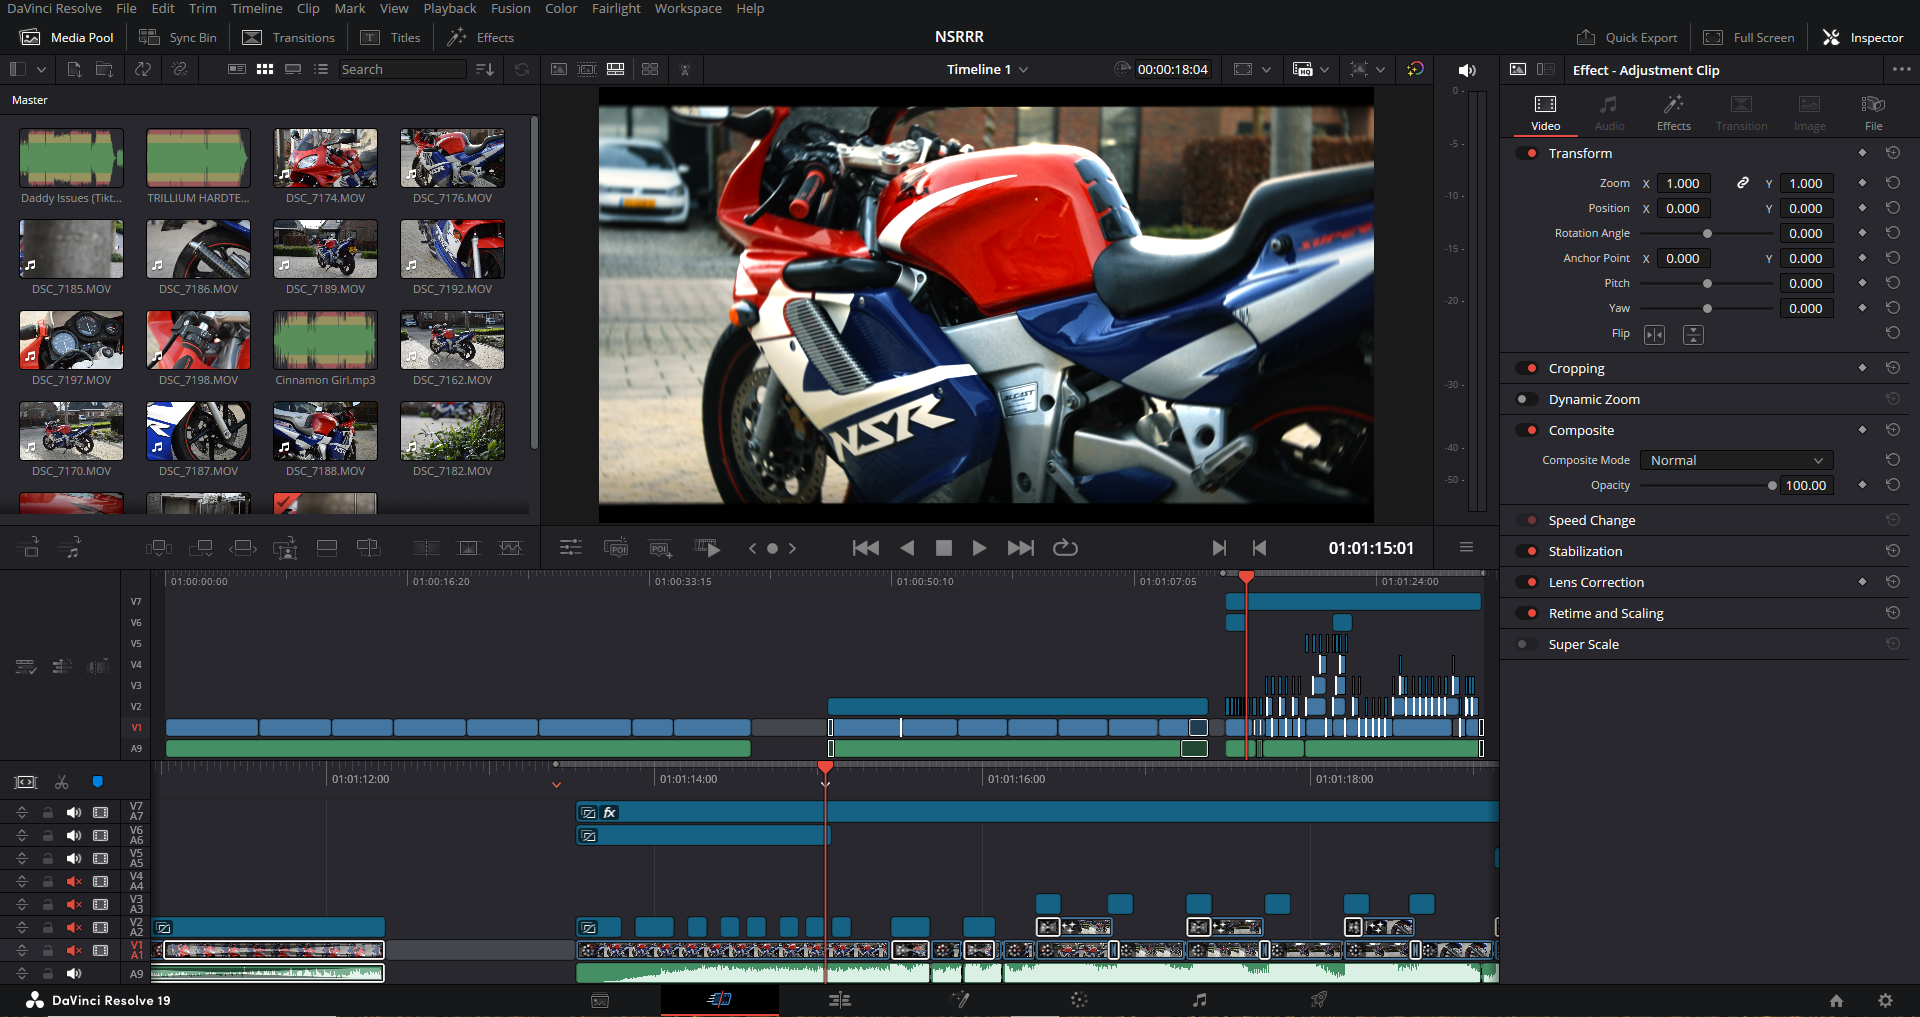
Task: Play the timeline forward
Action: [979, 548]
